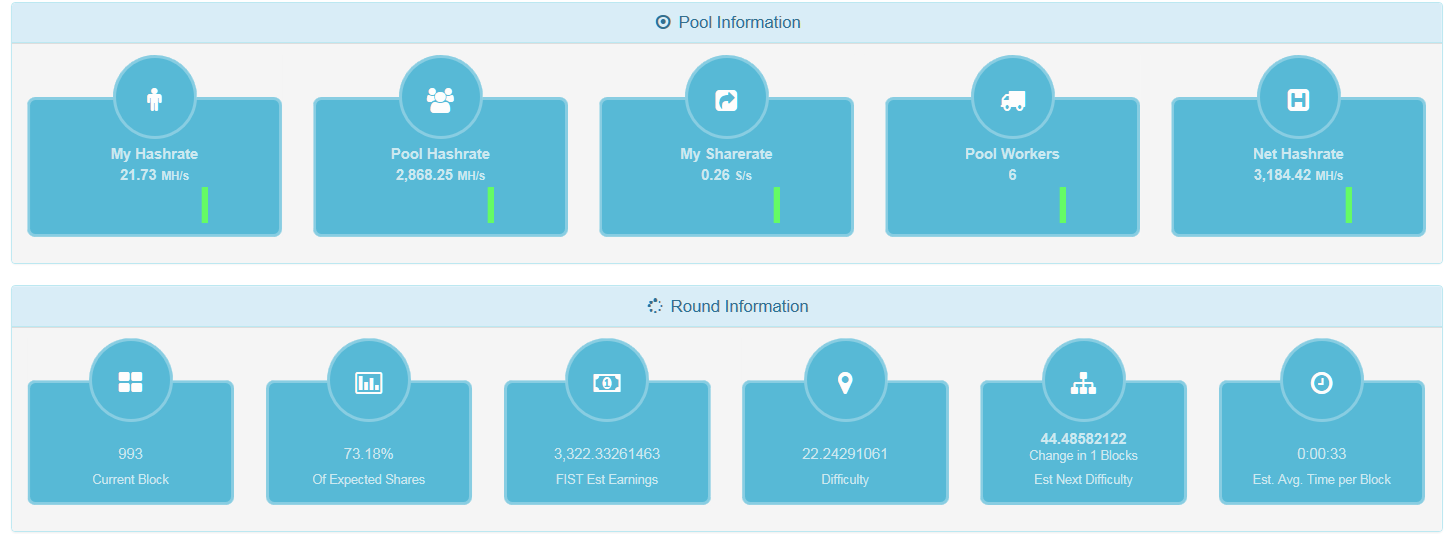The width and height of the screenshot is (1445, 537).
Task: Select the Of Expected Shares label
Action: pyautogui.click(x=369, y=479)
